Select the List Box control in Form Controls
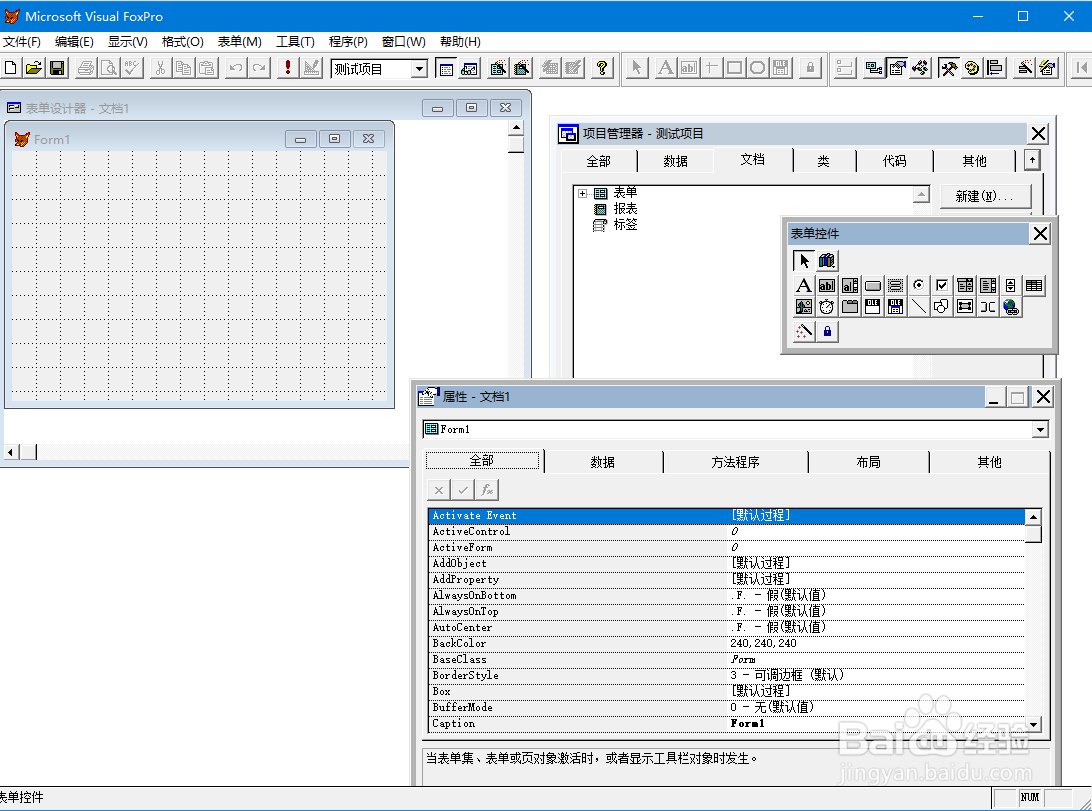Viewport: 1092px width, 811px height. [x=988, y=285]
